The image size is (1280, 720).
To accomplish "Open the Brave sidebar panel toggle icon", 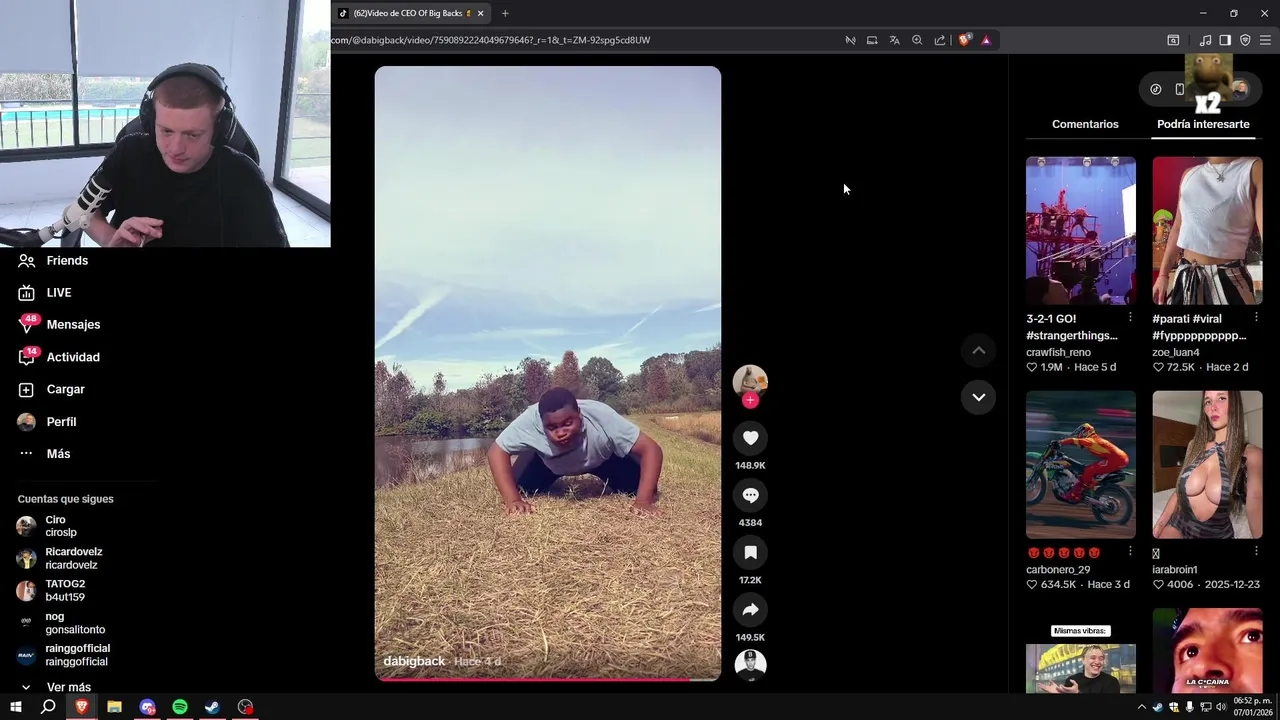I will click(x=1225, y=40).
